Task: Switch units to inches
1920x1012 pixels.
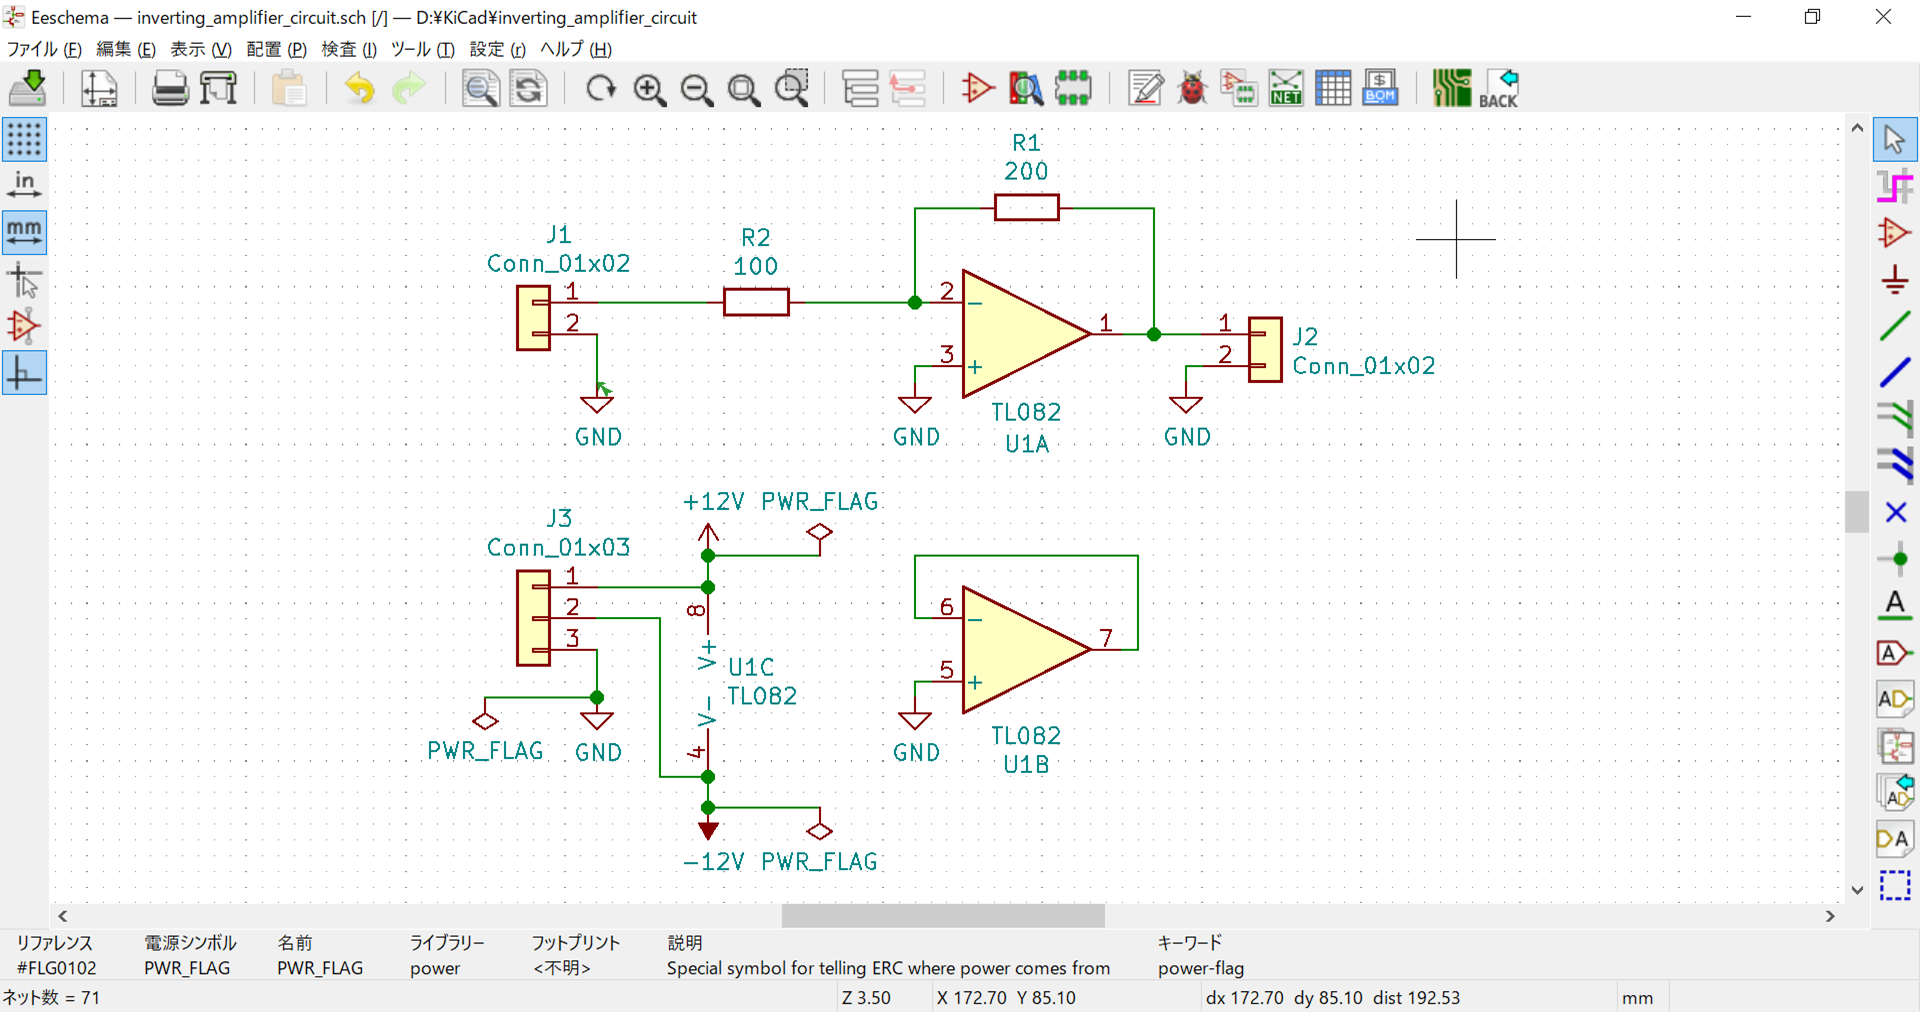Action: point(24,184)
